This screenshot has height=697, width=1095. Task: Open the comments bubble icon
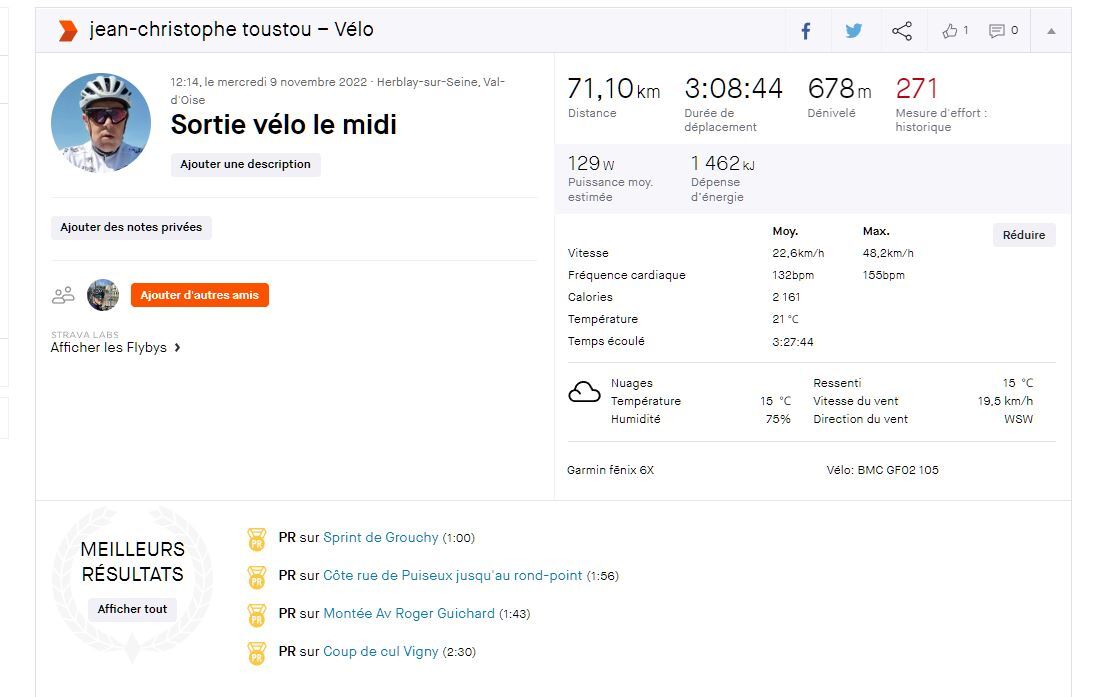tap(997, 31)
